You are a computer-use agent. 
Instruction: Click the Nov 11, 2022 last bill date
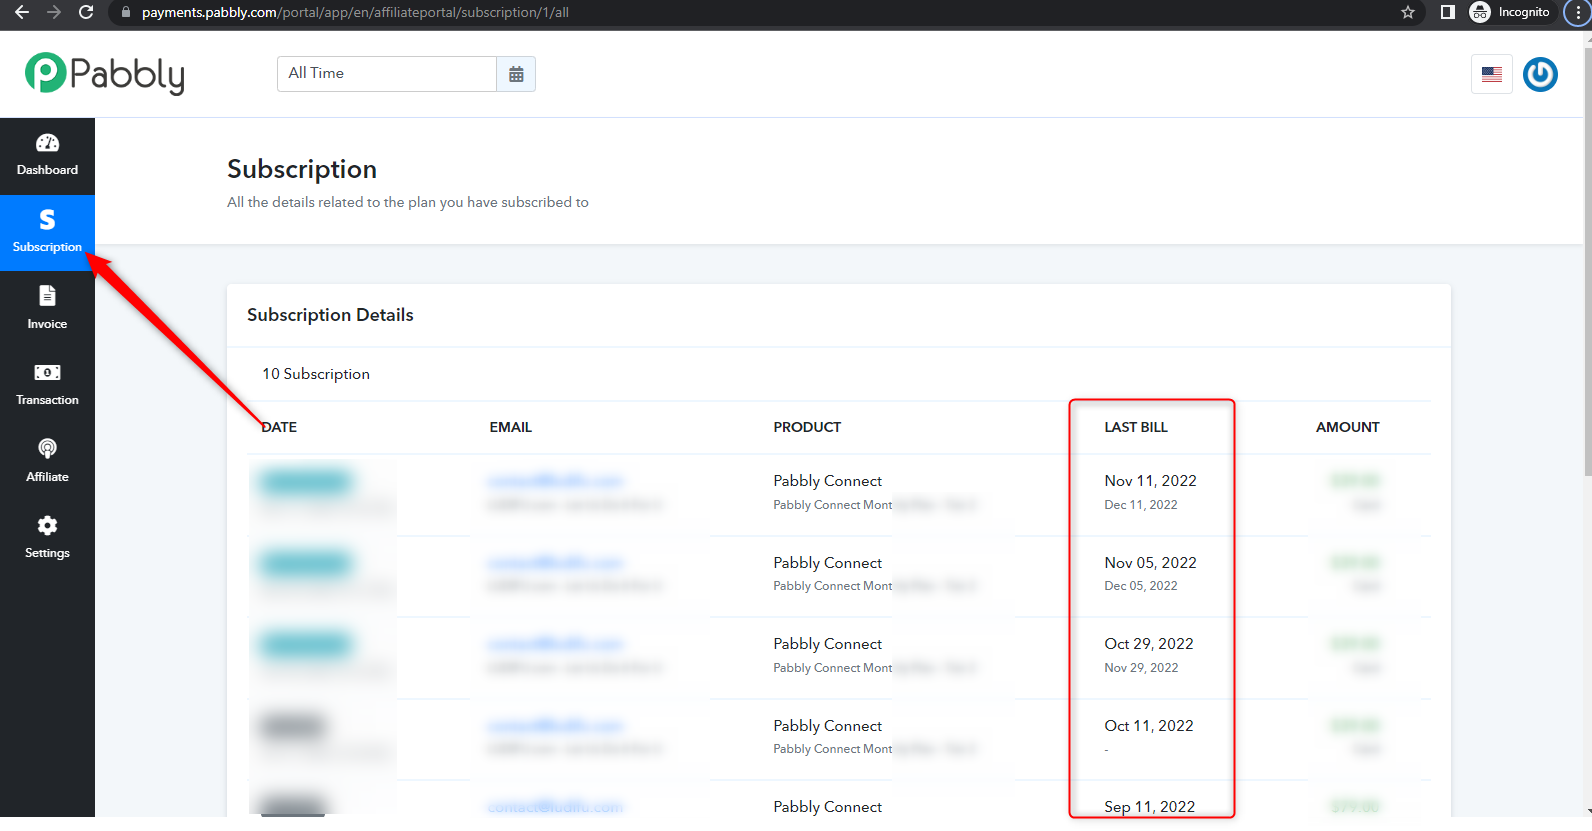[1150, 481]
